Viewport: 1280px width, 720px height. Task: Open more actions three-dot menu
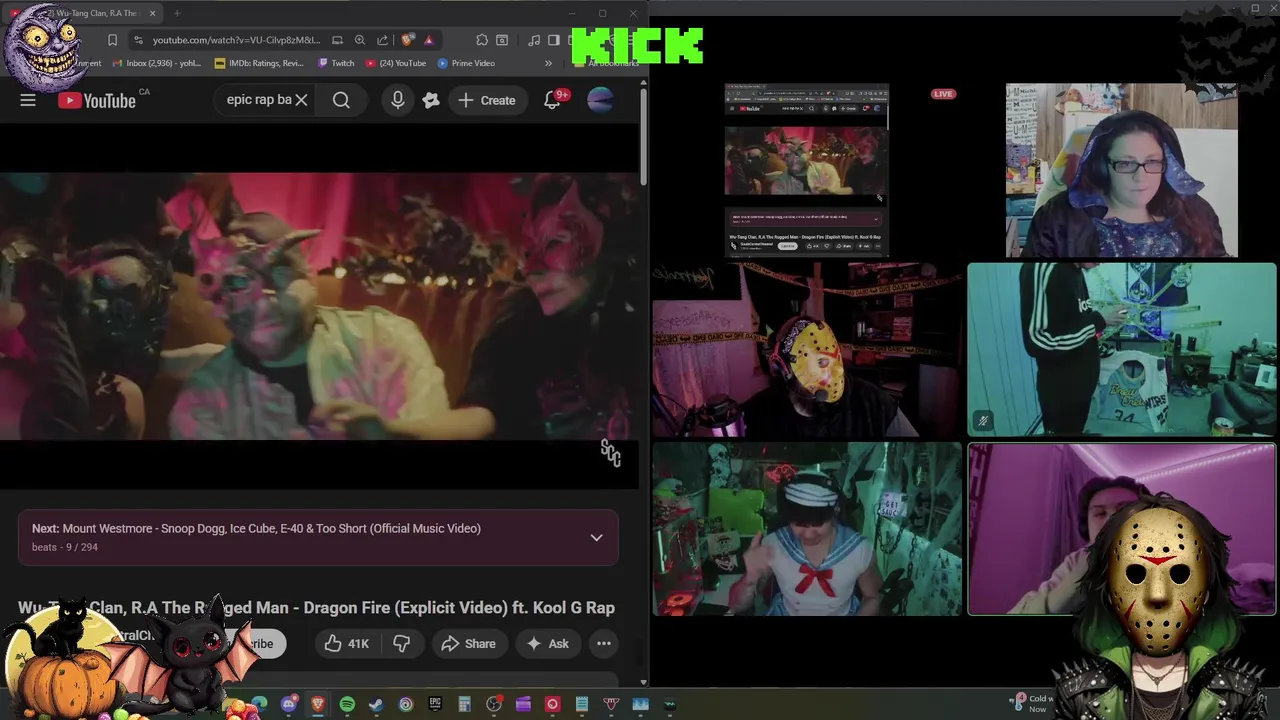pyautogui.click(x=604, y=644)
